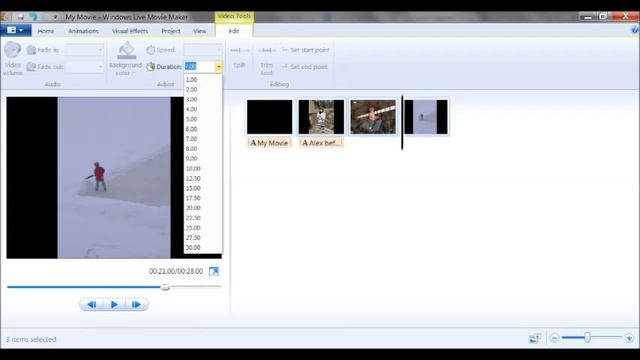Viewport: 640px width, 360px height.
Task: Choose 12.50 from the duration list
Action: pos(203,178)
